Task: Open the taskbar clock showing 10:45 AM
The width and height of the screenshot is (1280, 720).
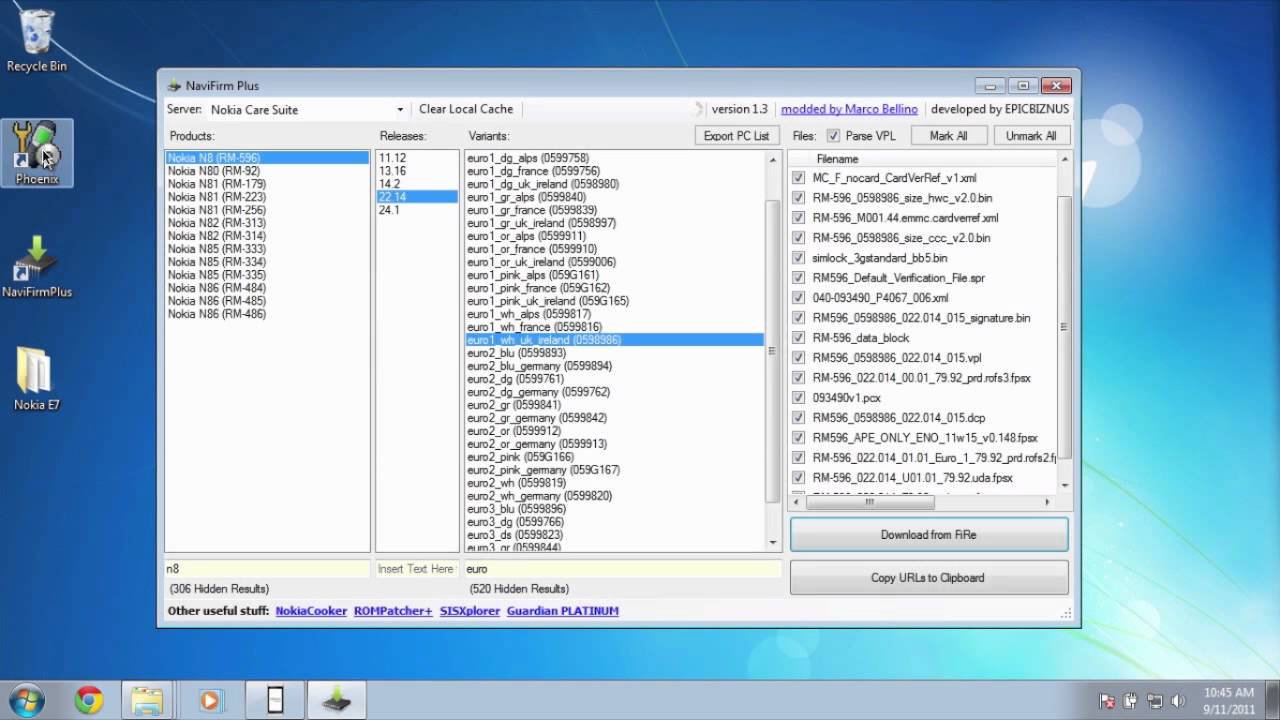Action: click(x=1229, y=700)
